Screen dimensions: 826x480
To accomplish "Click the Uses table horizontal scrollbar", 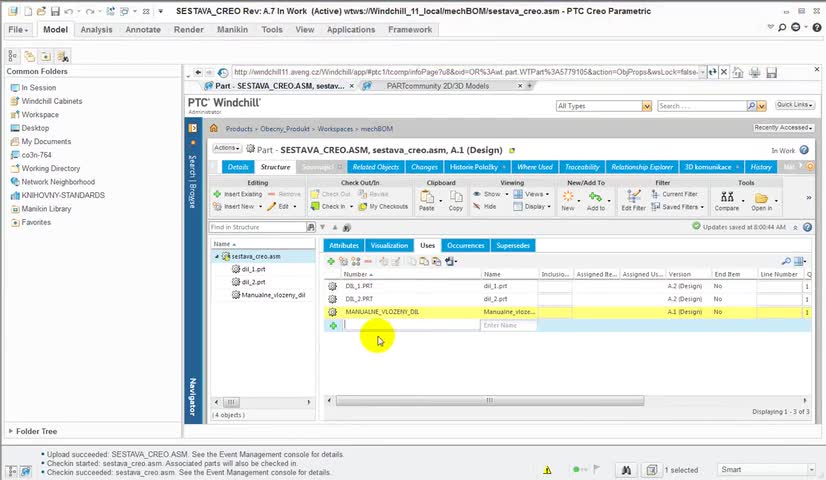I will click(x=490, y=401).
